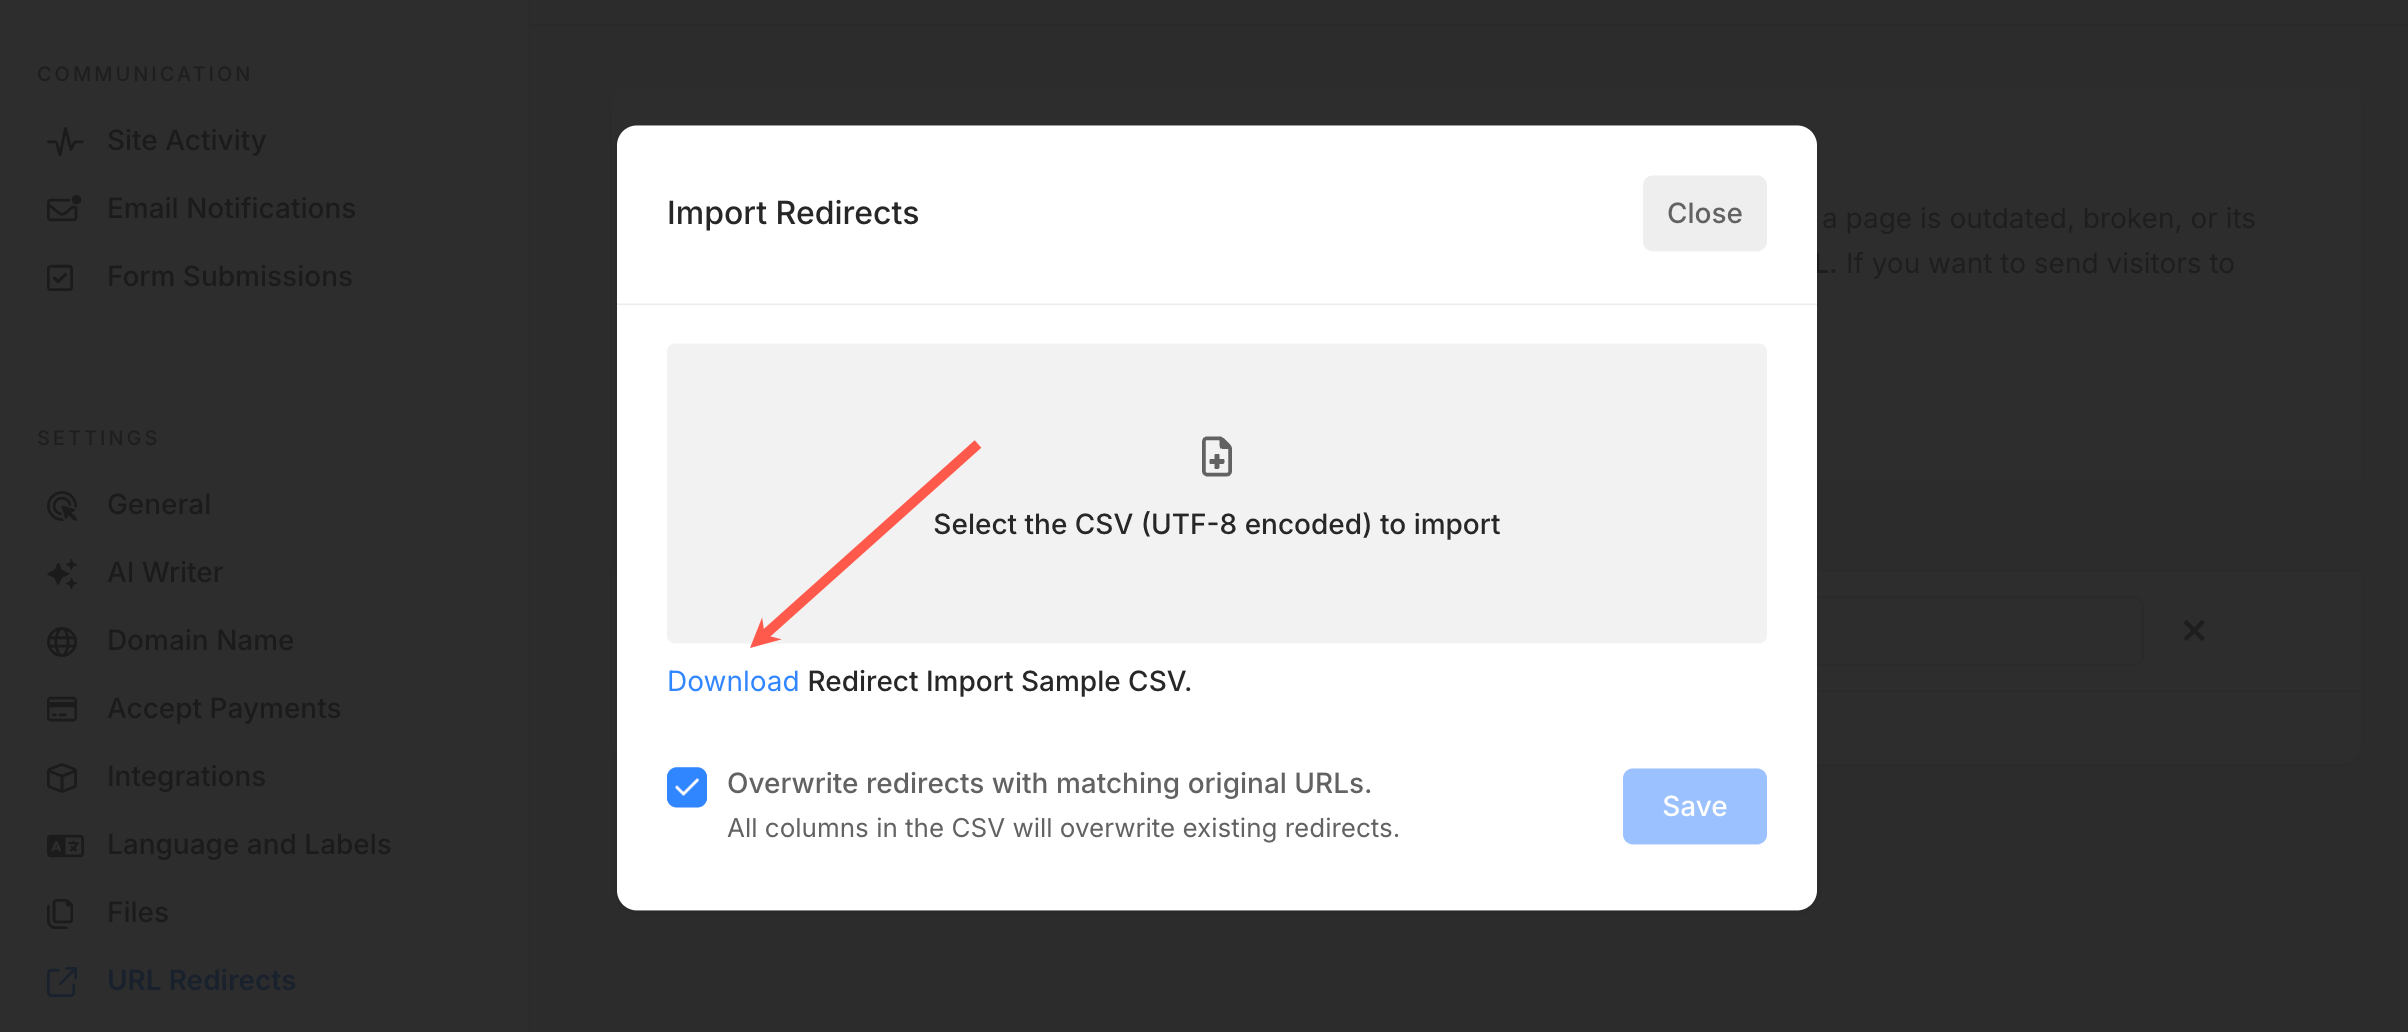Open General settings in sidebar
The width and height of the screenshot is (2408, 1032).
[x=159, y=504]
